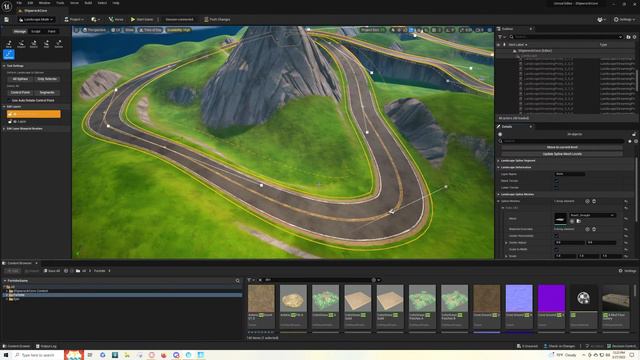The height and width of the screenshot is (360, 640).
Task: Open the add content icon dropdown
Action: tap(96, 20)
